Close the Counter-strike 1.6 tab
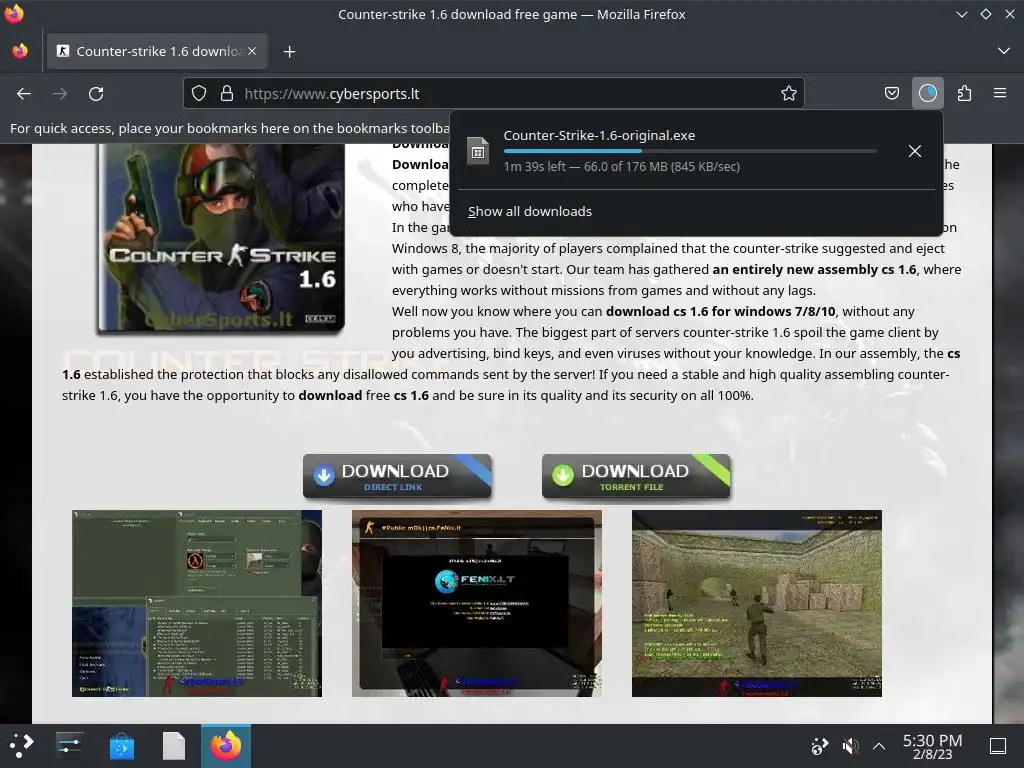 252,51
